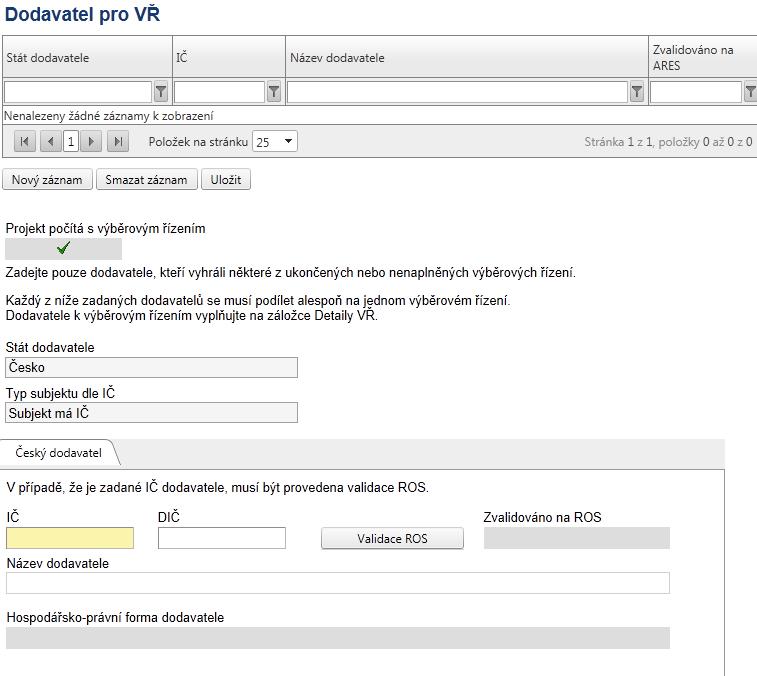
Task: Click 'Stránka 1 z 1' pager status text
Action: click(x=618, y=142)
